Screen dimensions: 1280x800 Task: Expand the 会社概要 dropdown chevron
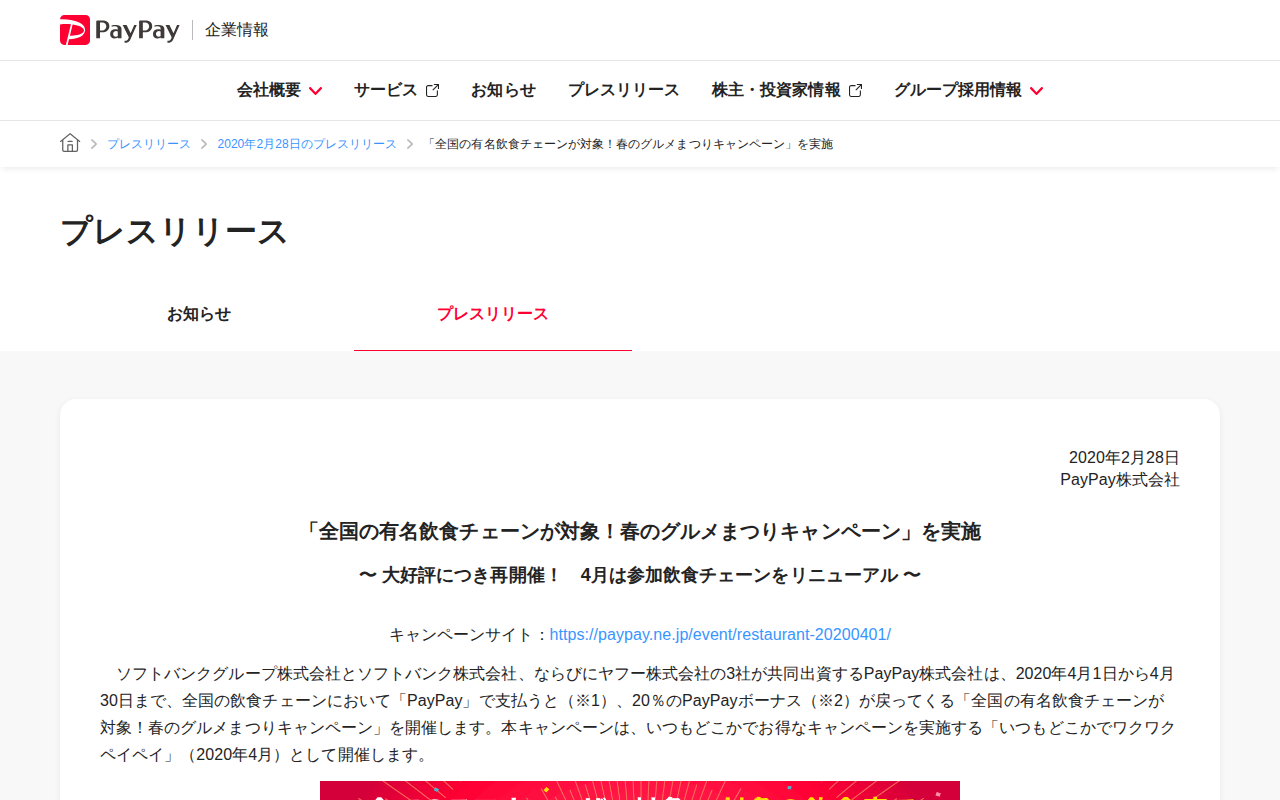[315, 90]
